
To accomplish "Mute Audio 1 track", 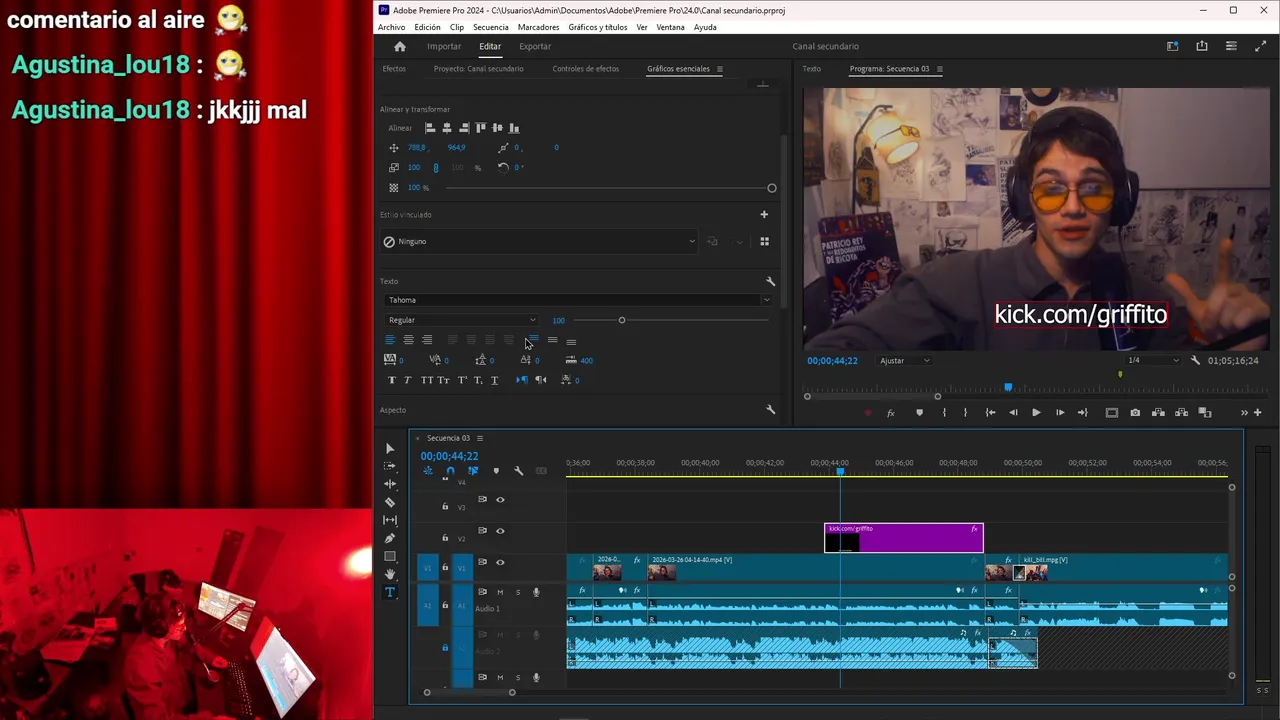I will (500, 592).
